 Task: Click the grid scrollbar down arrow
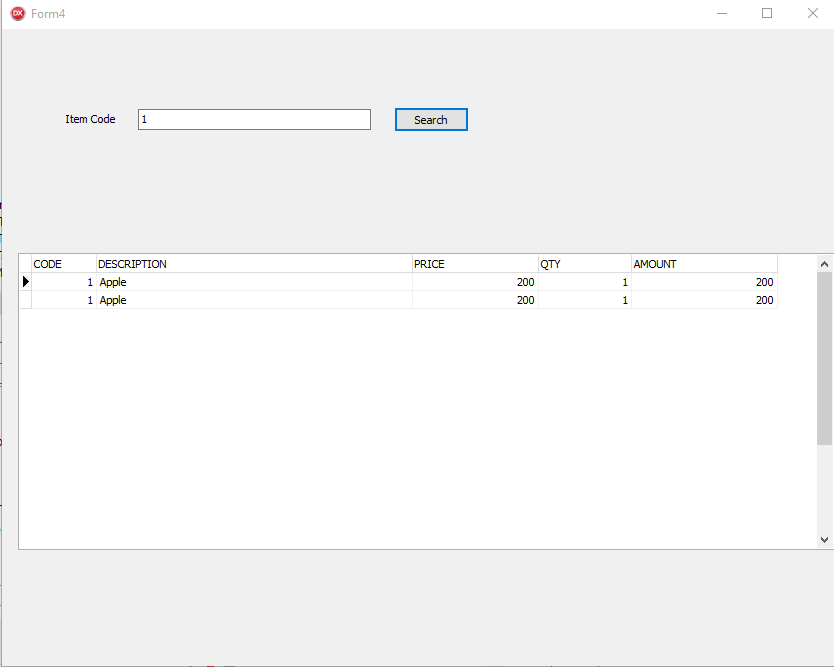point(824,539)
